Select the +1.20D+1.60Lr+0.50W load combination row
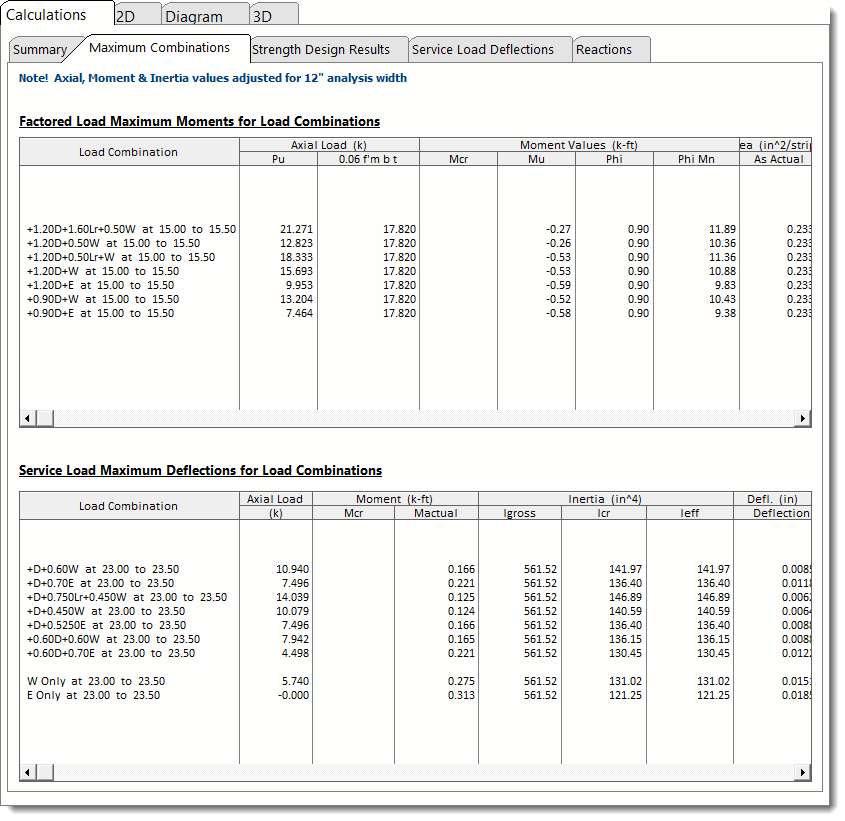Screen dimensions: 845x821 click(131, 229)
